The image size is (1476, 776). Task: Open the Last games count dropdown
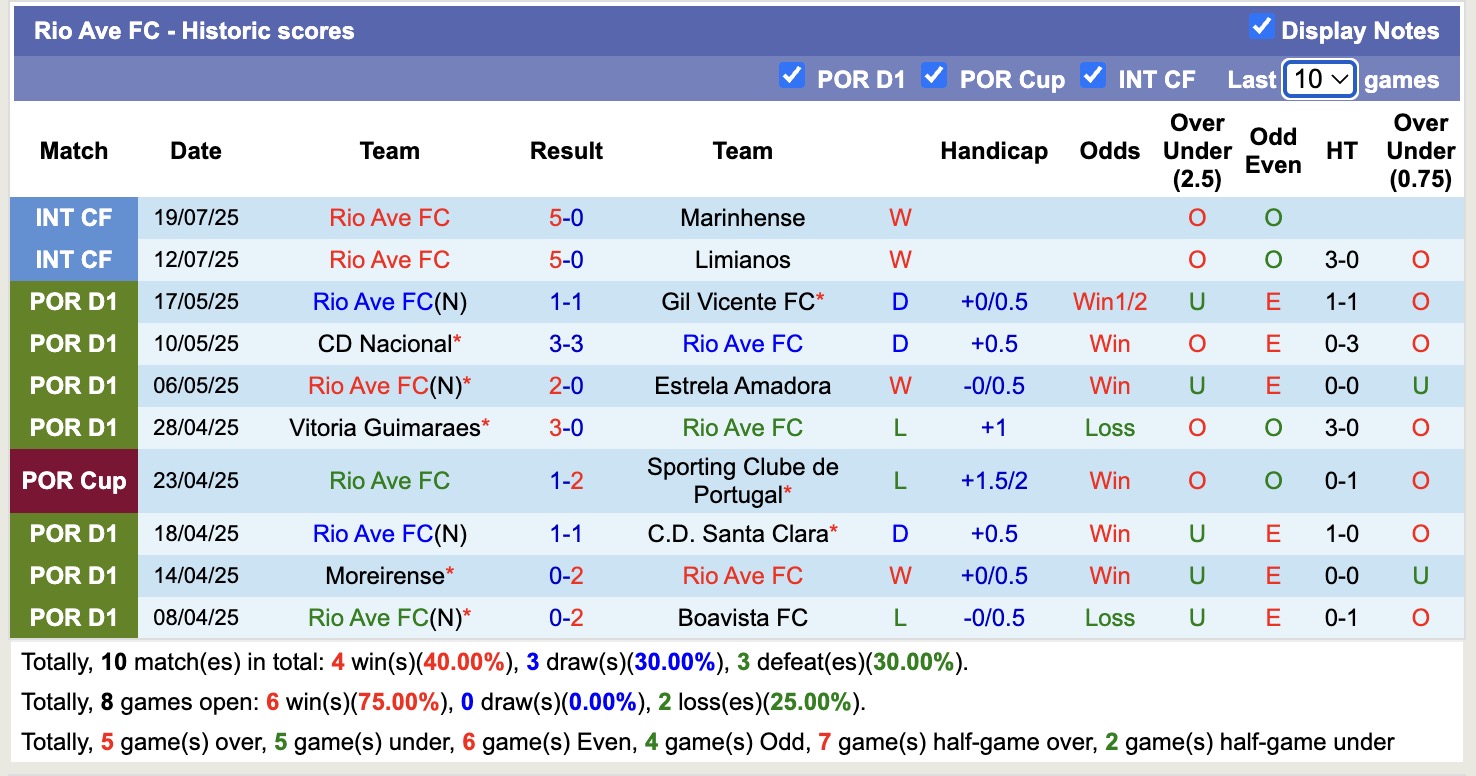pyautogui.click(x=1319, y=79)
